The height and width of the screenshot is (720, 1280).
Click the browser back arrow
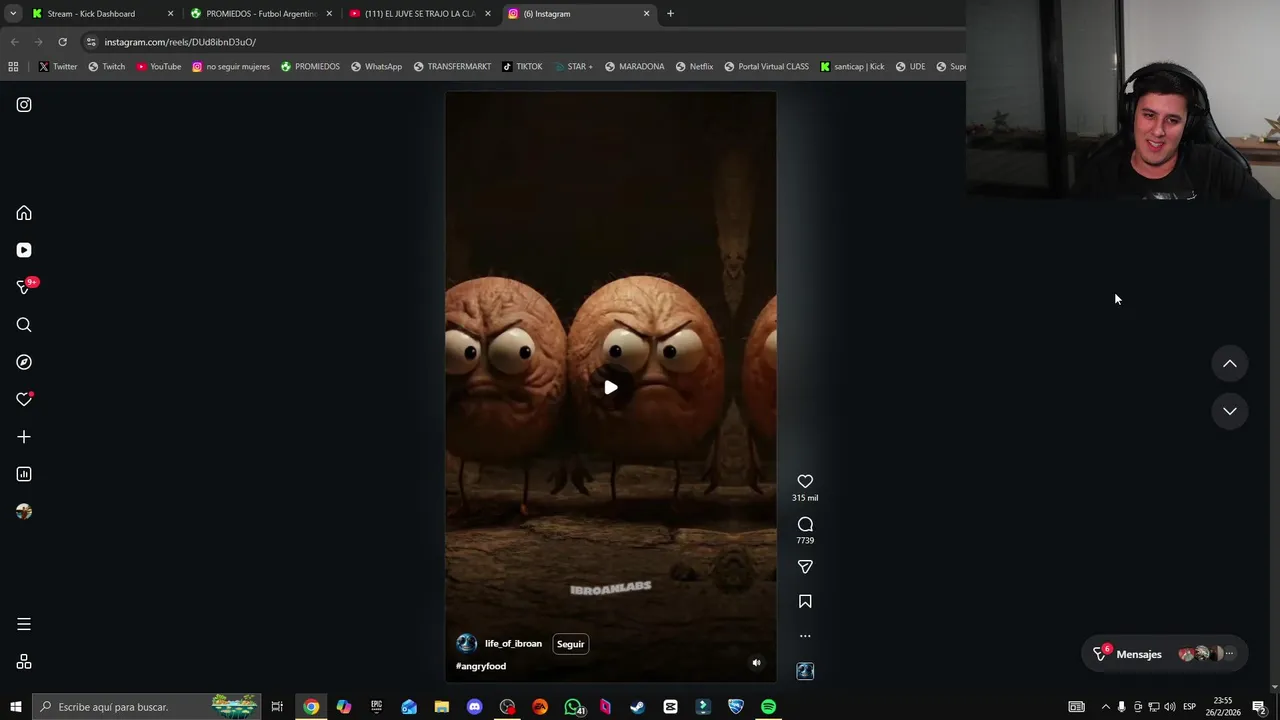tap(14, 42)
